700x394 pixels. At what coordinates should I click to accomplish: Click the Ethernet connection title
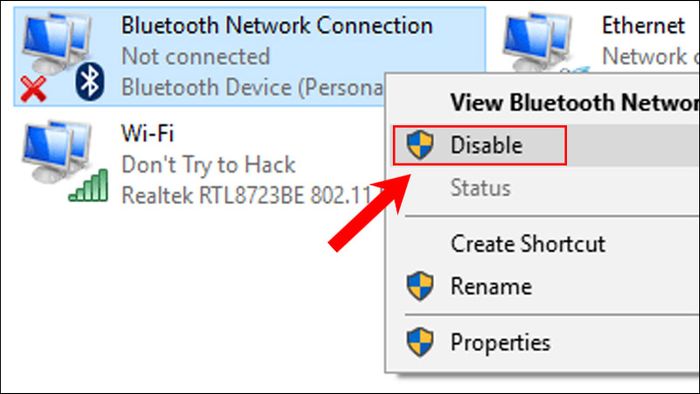pyautogui.click(x=643, y=25)
